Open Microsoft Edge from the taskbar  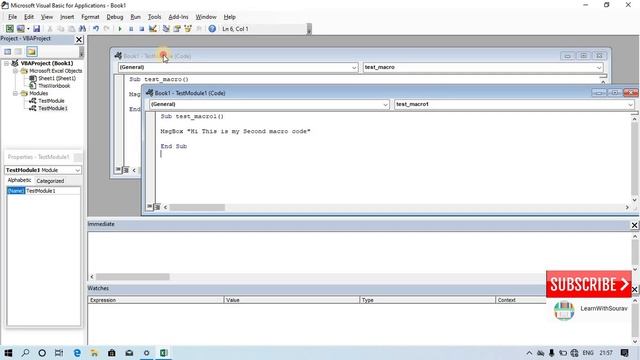(77, 353)
